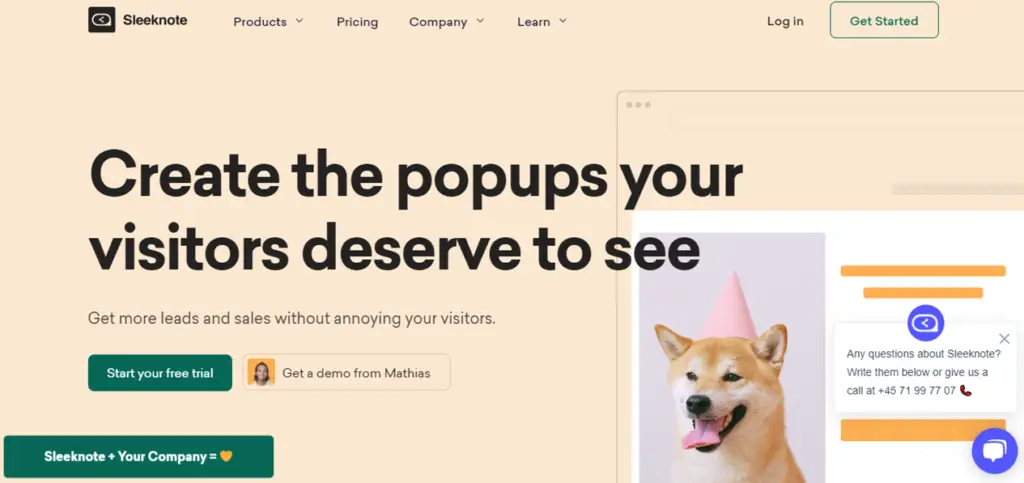1024x483 pixels.
Task: Click the three dots on the mock browser
Action: [x=638, y=105]
